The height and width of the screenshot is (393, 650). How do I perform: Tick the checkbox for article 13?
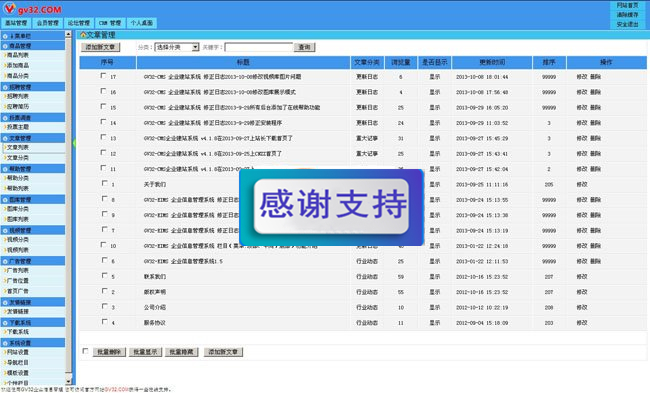click(103, 137)
